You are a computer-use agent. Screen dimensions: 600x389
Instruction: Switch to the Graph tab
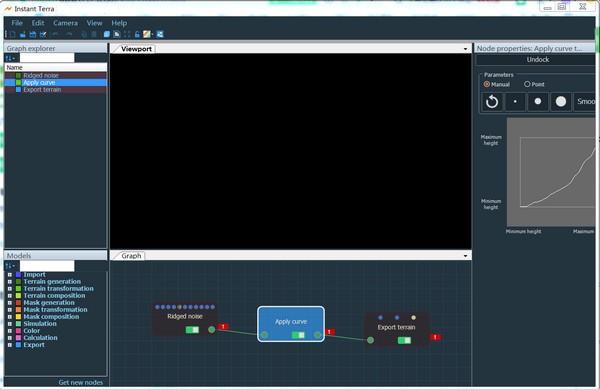[x=131, y=256]
